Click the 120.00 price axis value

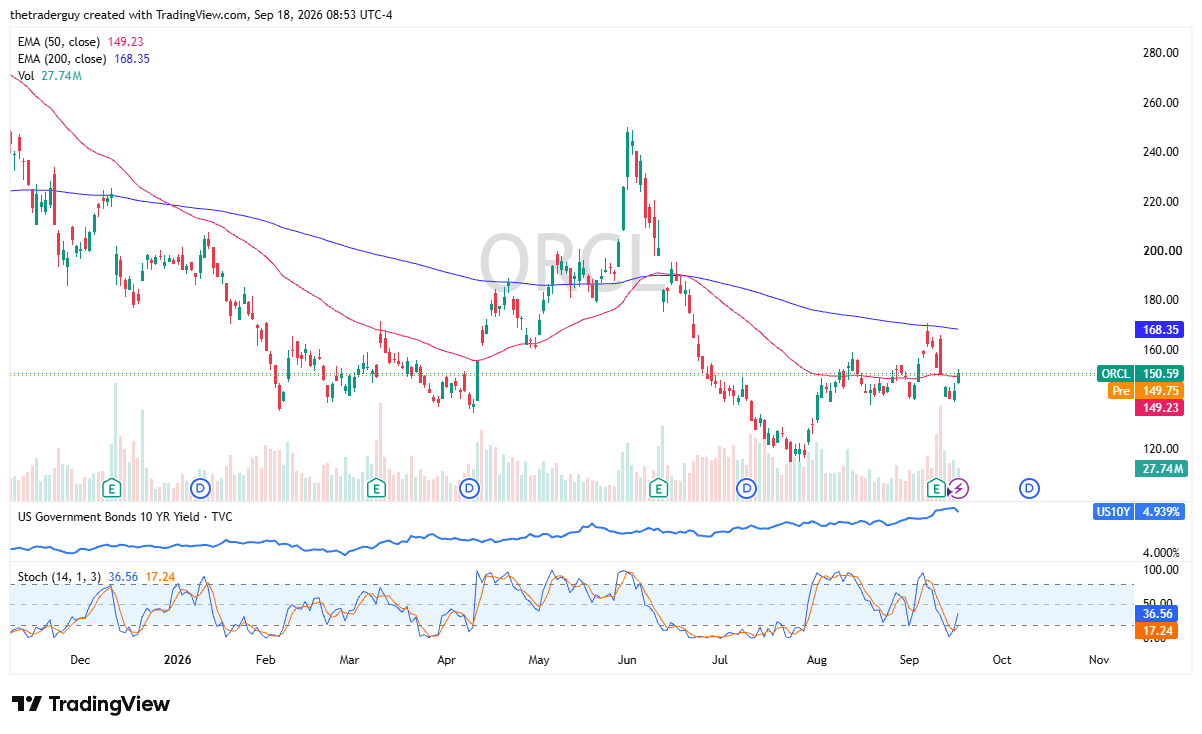tap(1161, 449)
